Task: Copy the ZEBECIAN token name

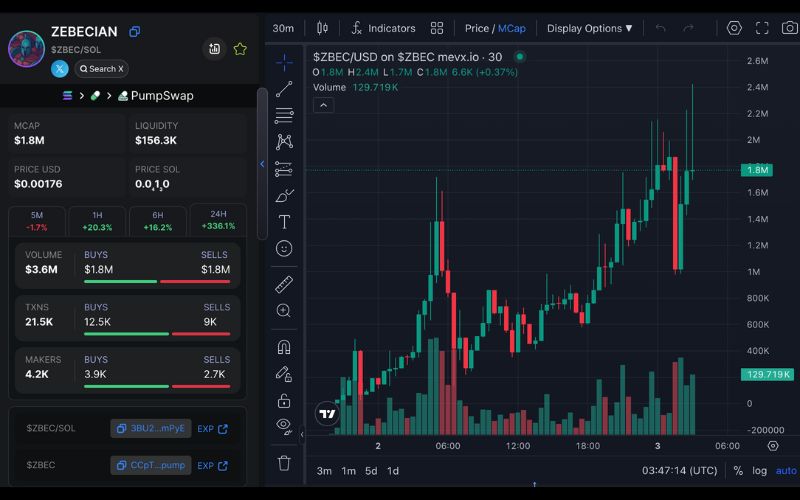Action: pyautogui.click(x=134, y=32)
